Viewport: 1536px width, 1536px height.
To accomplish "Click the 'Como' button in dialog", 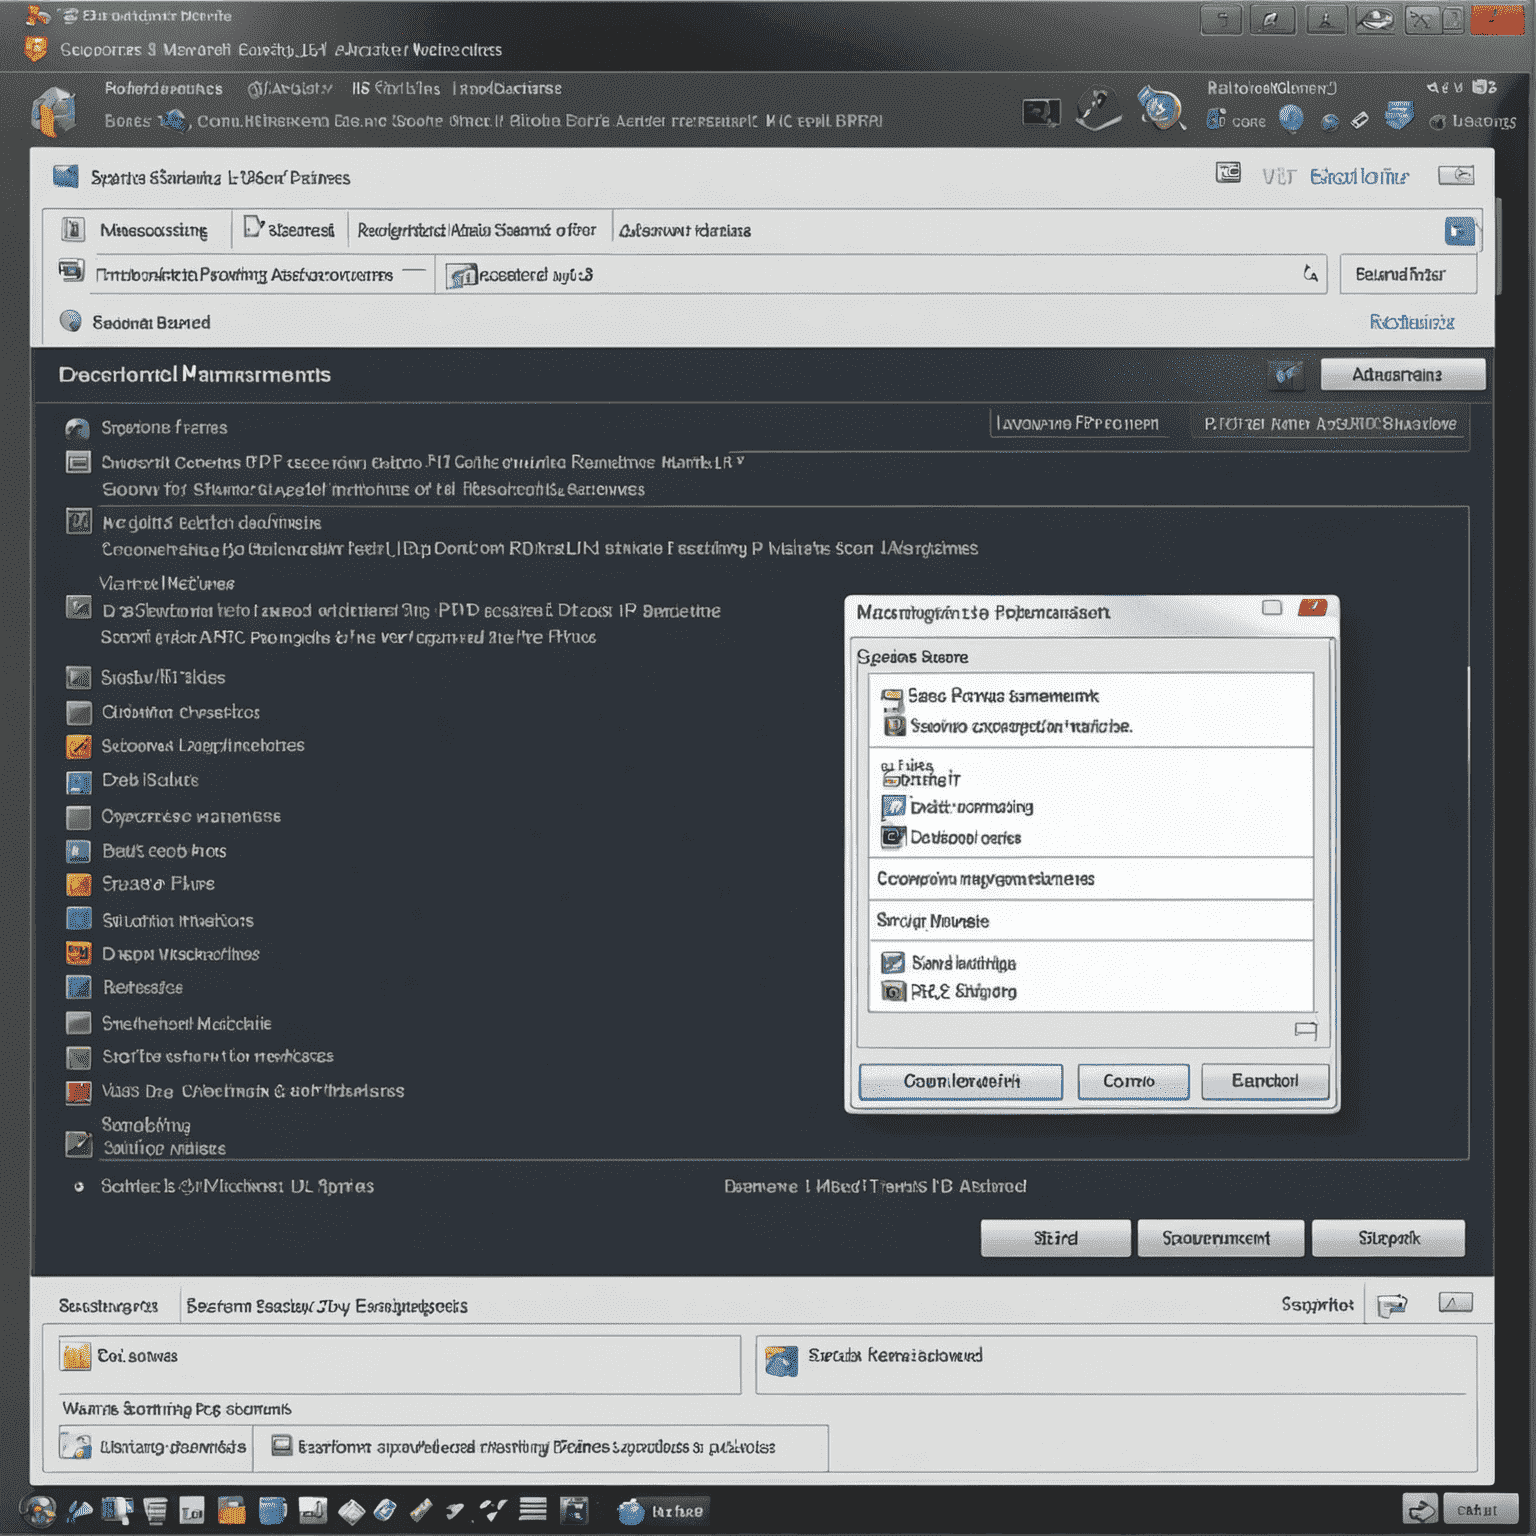I will point(1133,1081).
